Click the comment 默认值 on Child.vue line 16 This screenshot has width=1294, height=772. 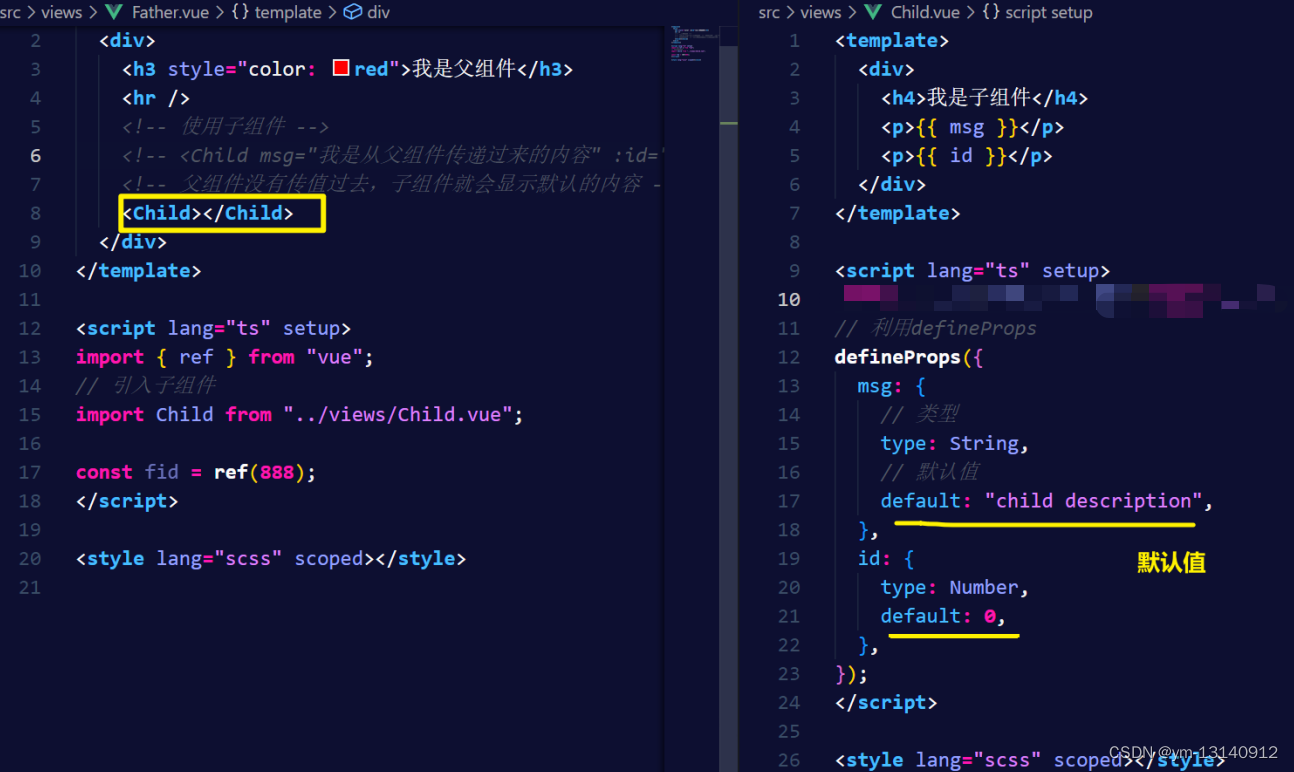click(x=931, y=472)
